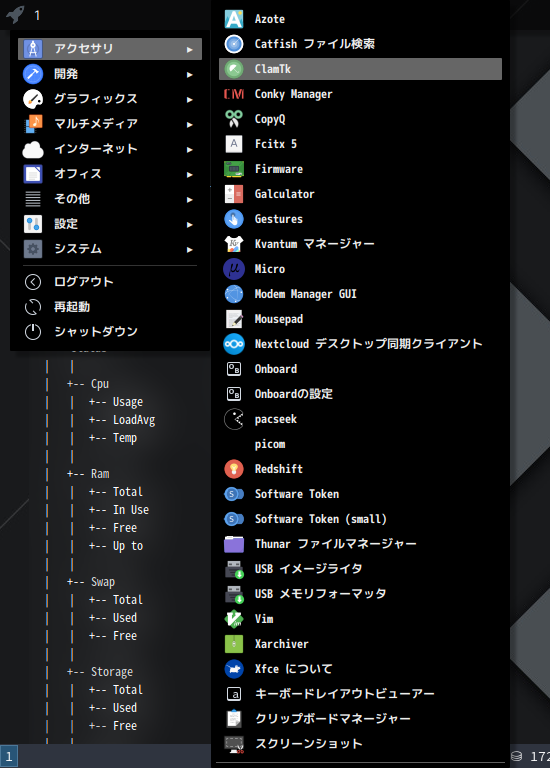Click the ClamTk antivirus icon
The height and width of the screenshot is (768, 550).
coord(234,69)
